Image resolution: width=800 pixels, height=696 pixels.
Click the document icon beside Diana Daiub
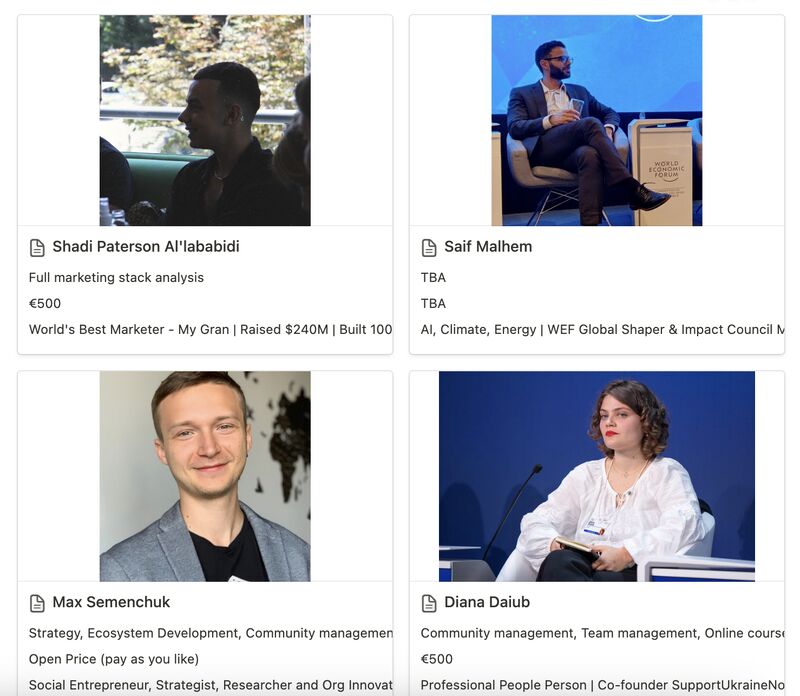click(x=428, y=604)
